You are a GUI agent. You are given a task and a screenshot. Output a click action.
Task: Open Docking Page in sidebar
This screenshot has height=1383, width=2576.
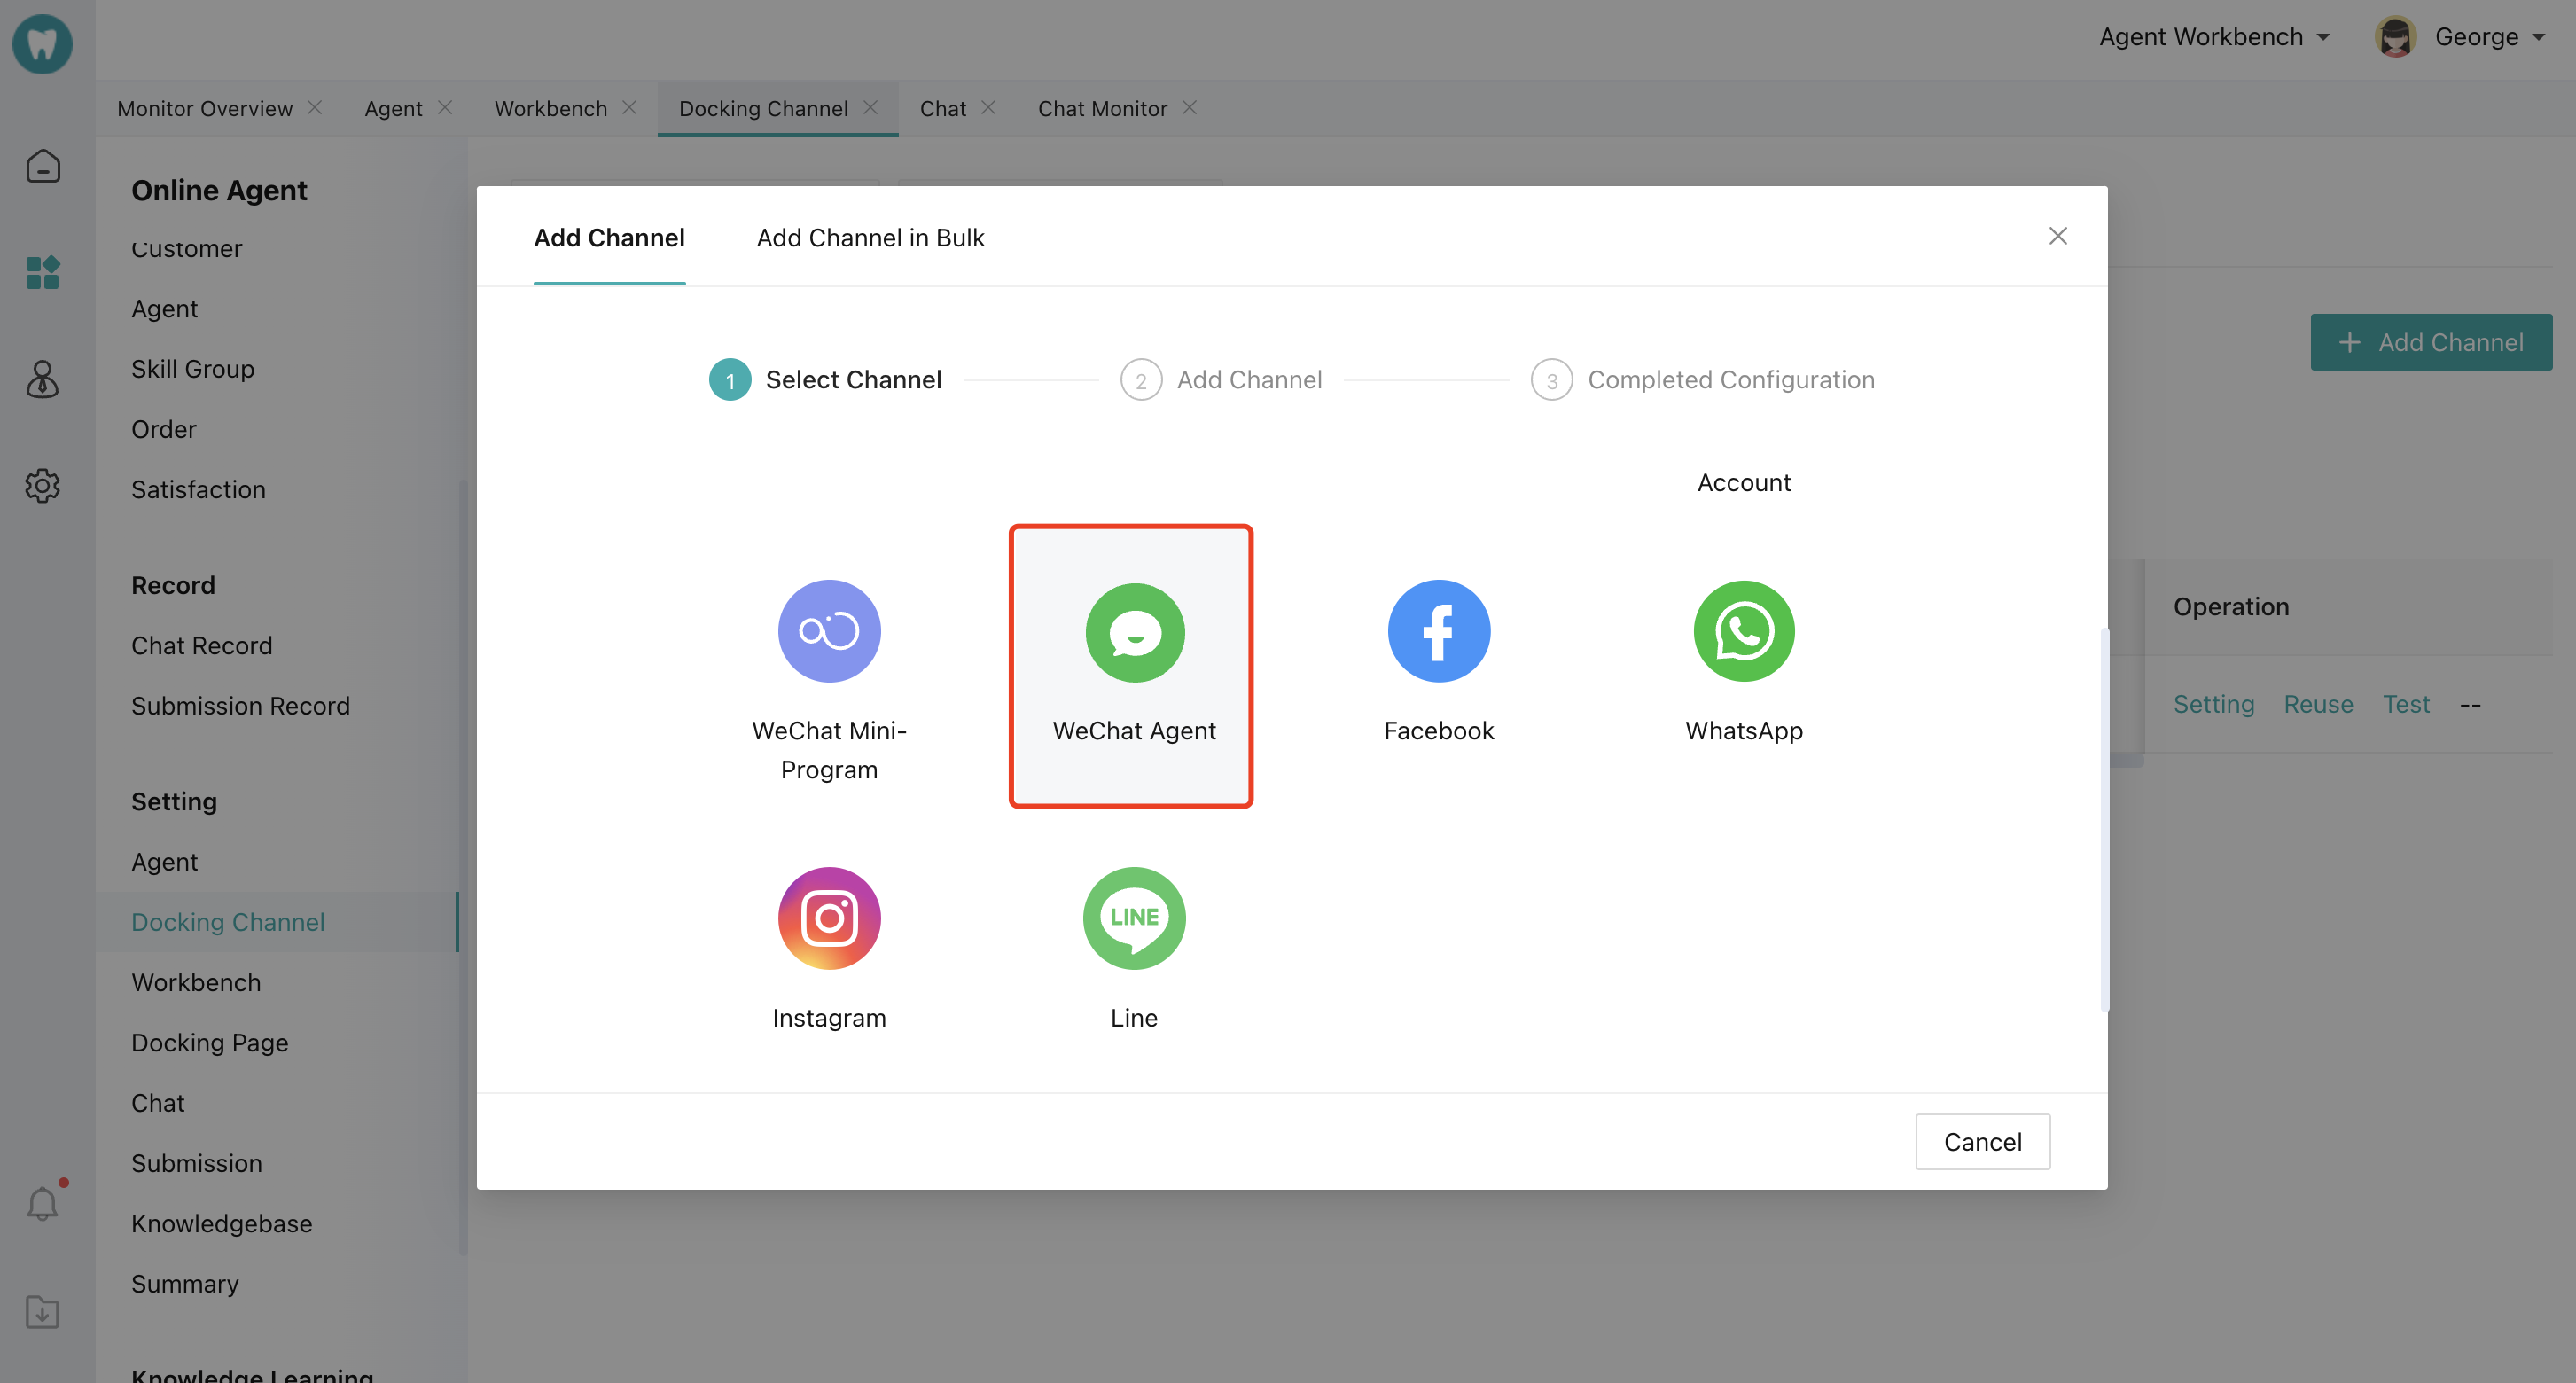(x=209, y=1042)
